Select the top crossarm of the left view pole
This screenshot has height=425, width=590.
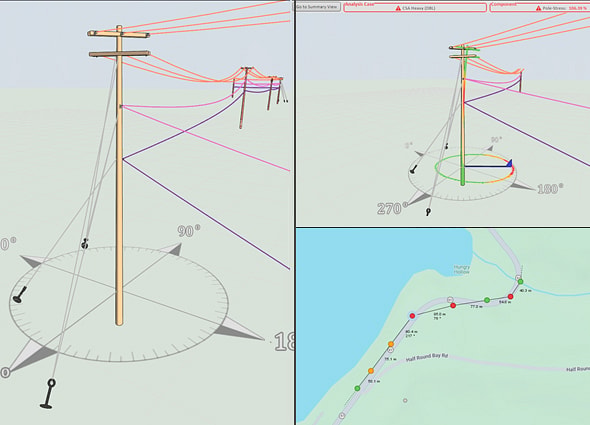tap(119, 34)
